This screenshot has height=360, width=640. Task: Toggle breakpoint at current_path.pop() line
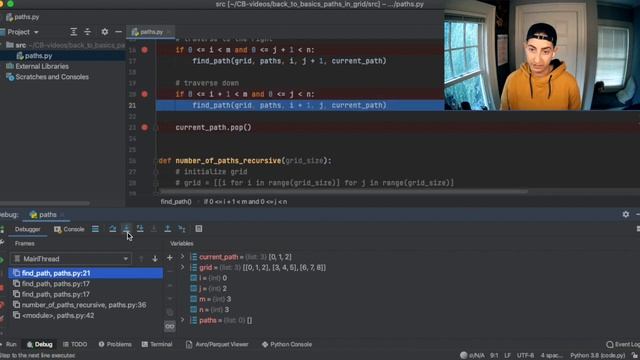(144, 127)
